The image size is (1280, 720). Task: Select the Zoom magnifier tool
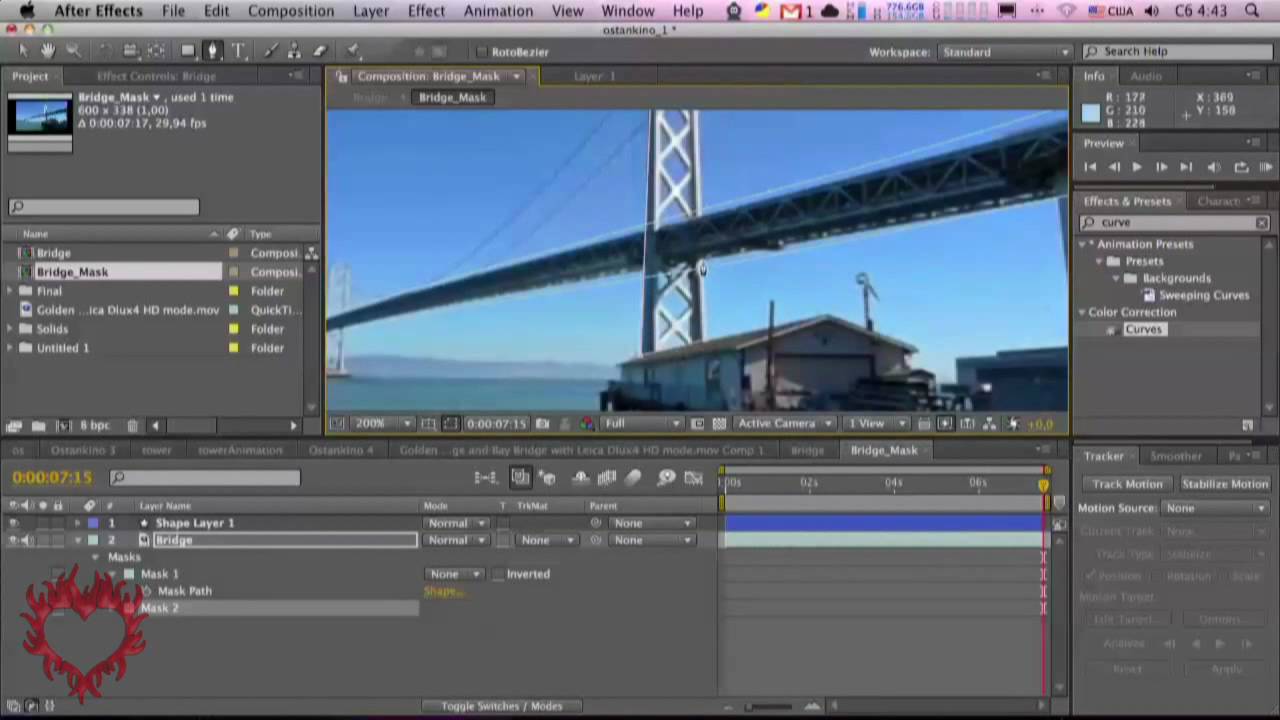tap(73, 51)
